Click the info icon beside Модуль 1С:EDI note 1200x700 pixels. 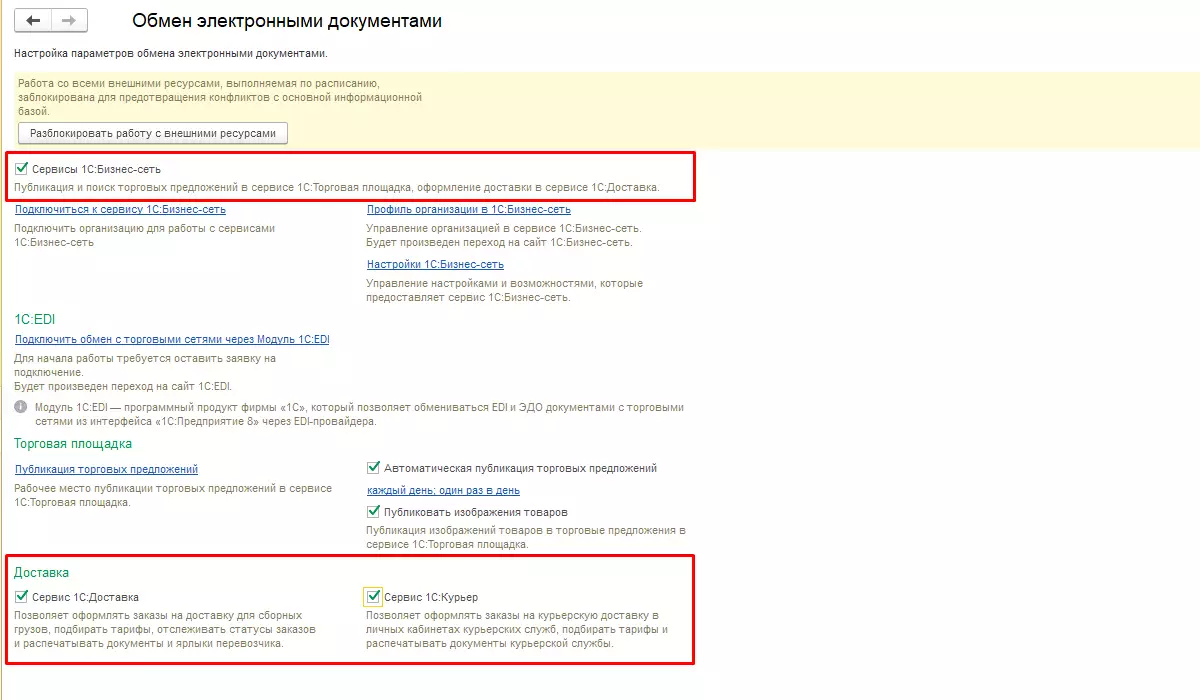click(x=21, y=408)
